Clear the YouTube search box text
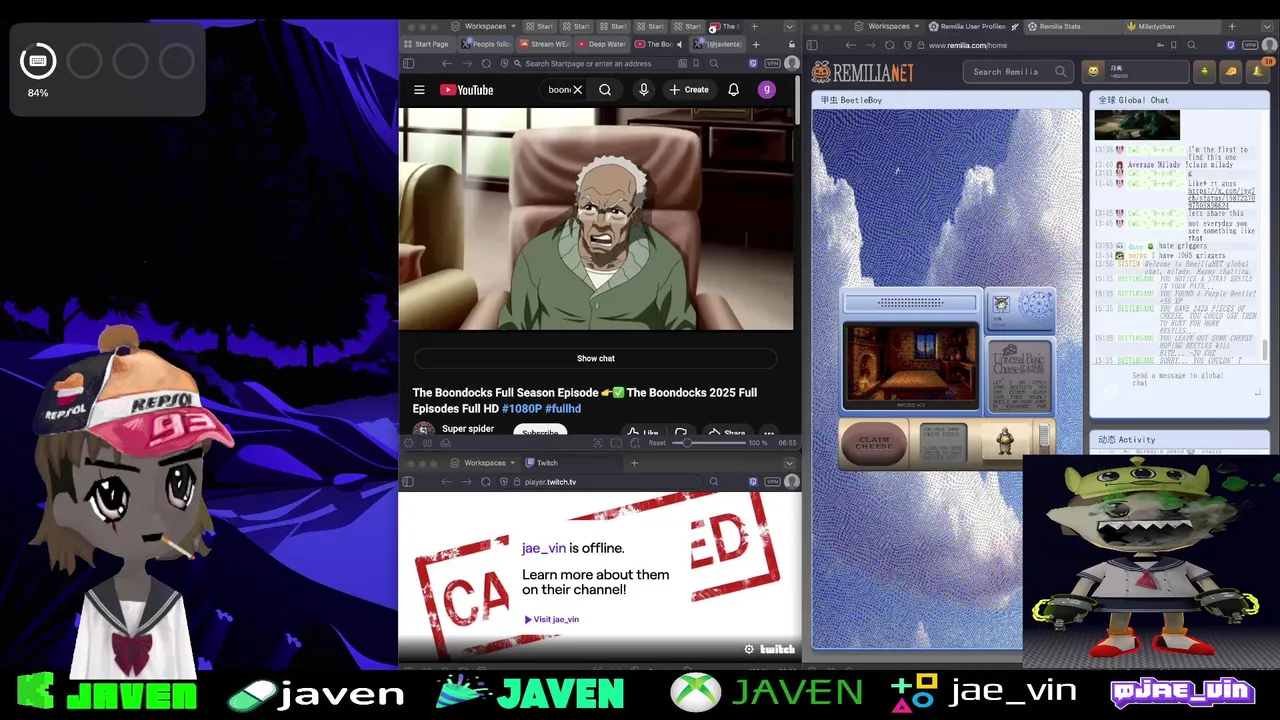 click(577, 90)
